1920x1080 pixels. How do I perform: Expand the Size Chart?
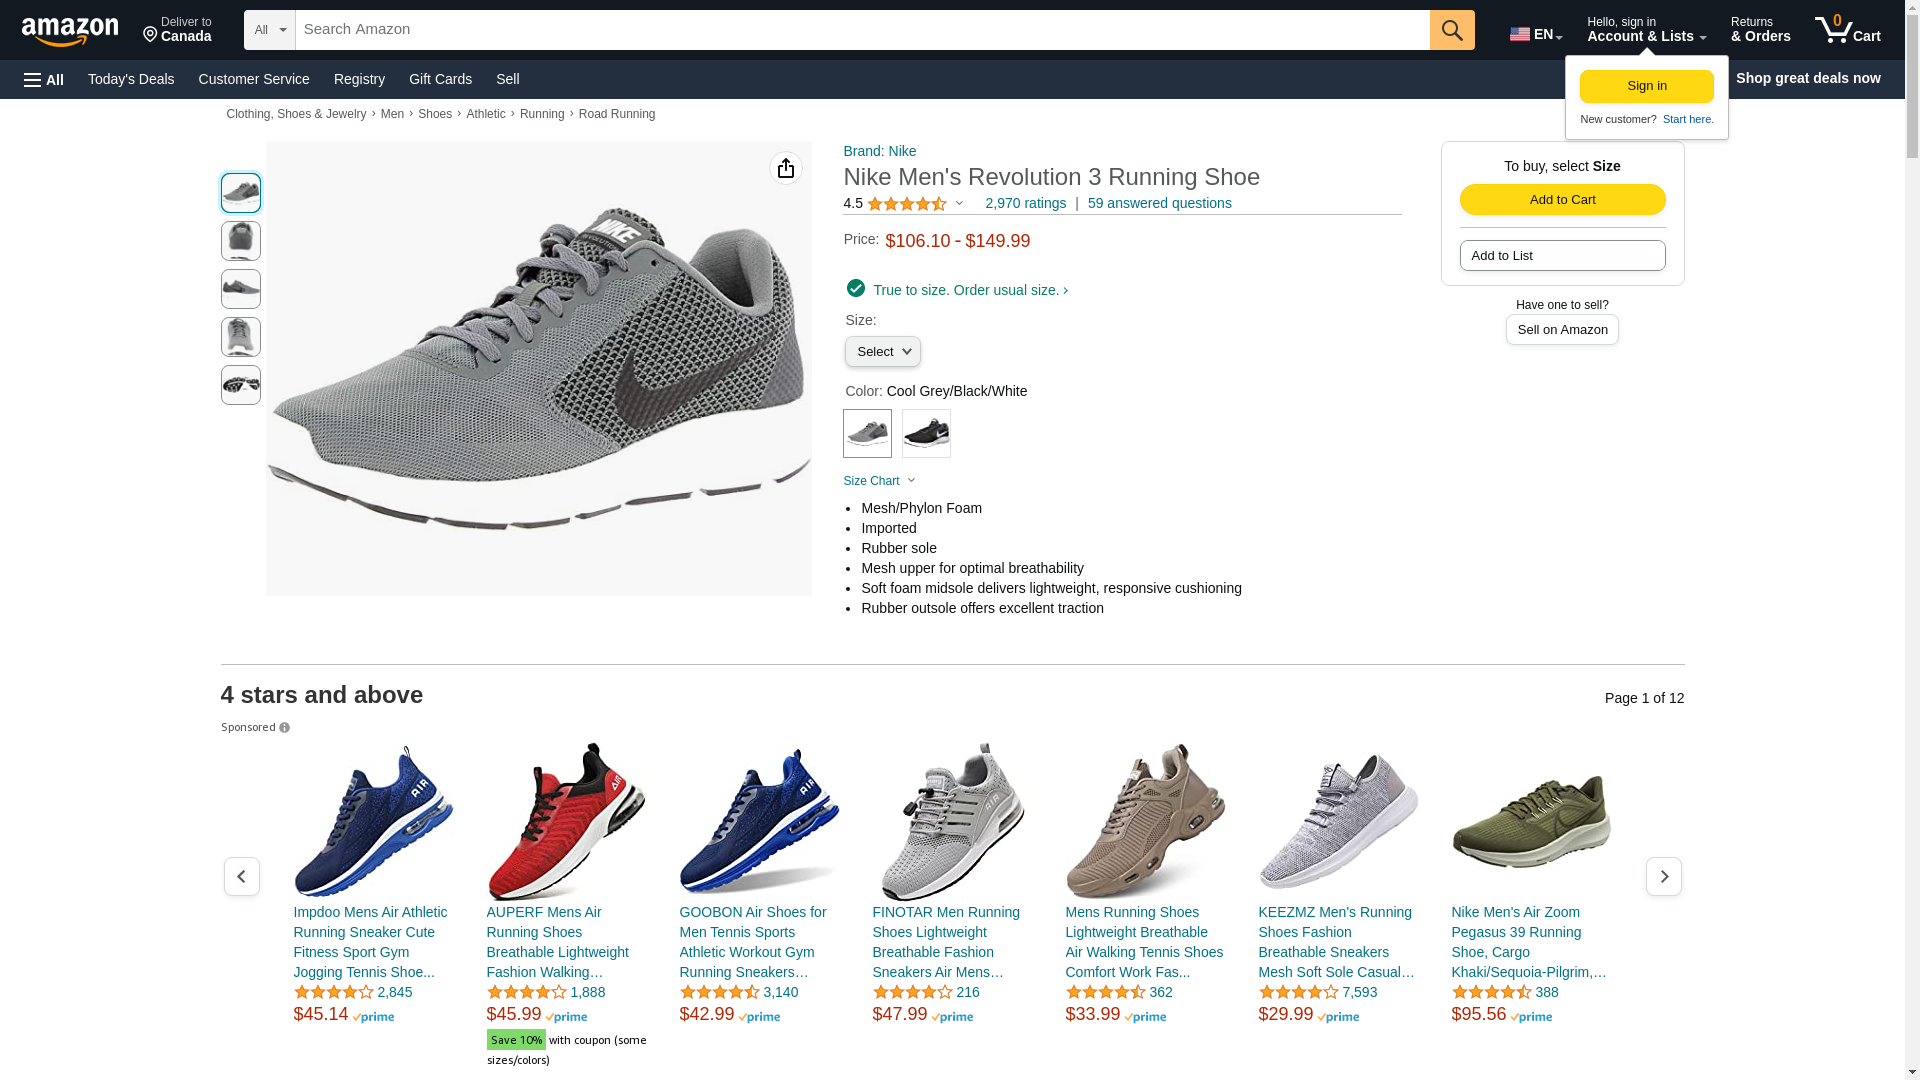(x=879, y=481)
